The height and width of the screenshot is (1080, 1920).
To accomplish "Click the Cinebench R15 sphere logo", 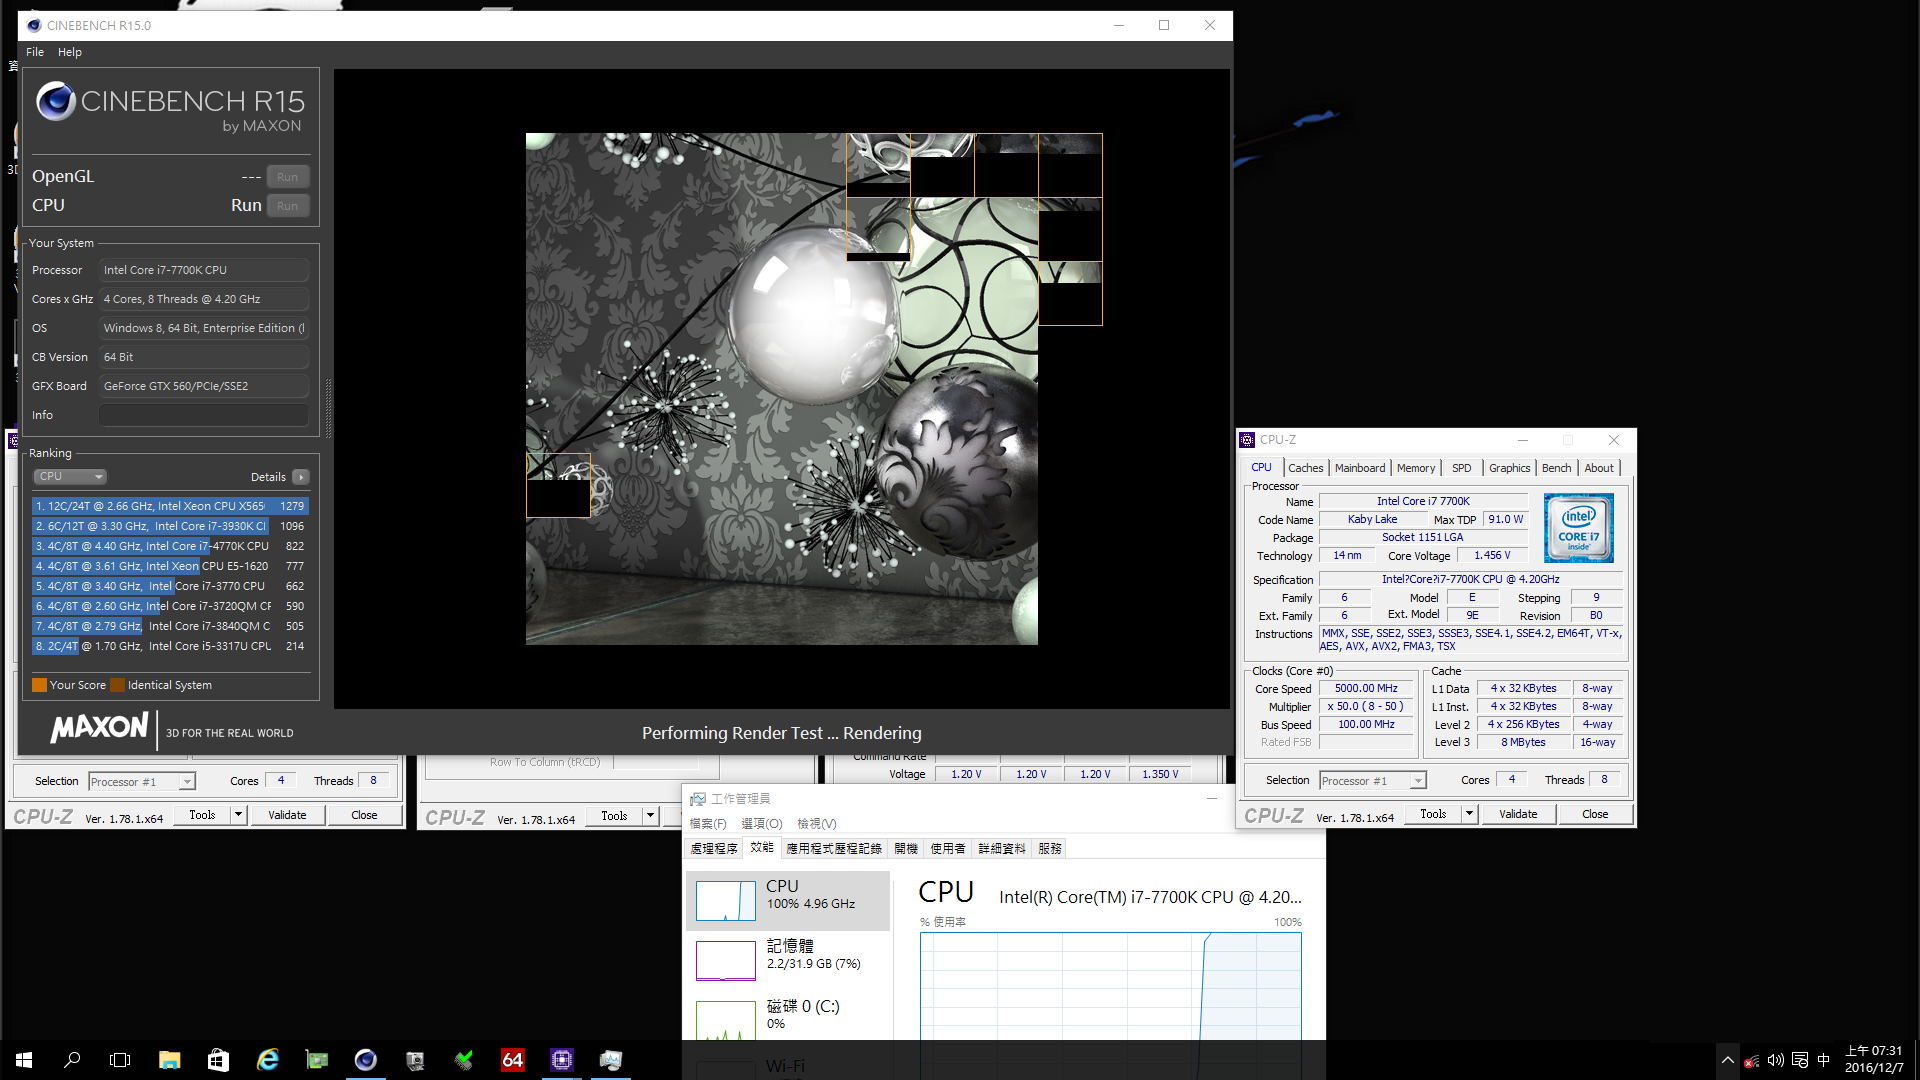I will [56, 101].
